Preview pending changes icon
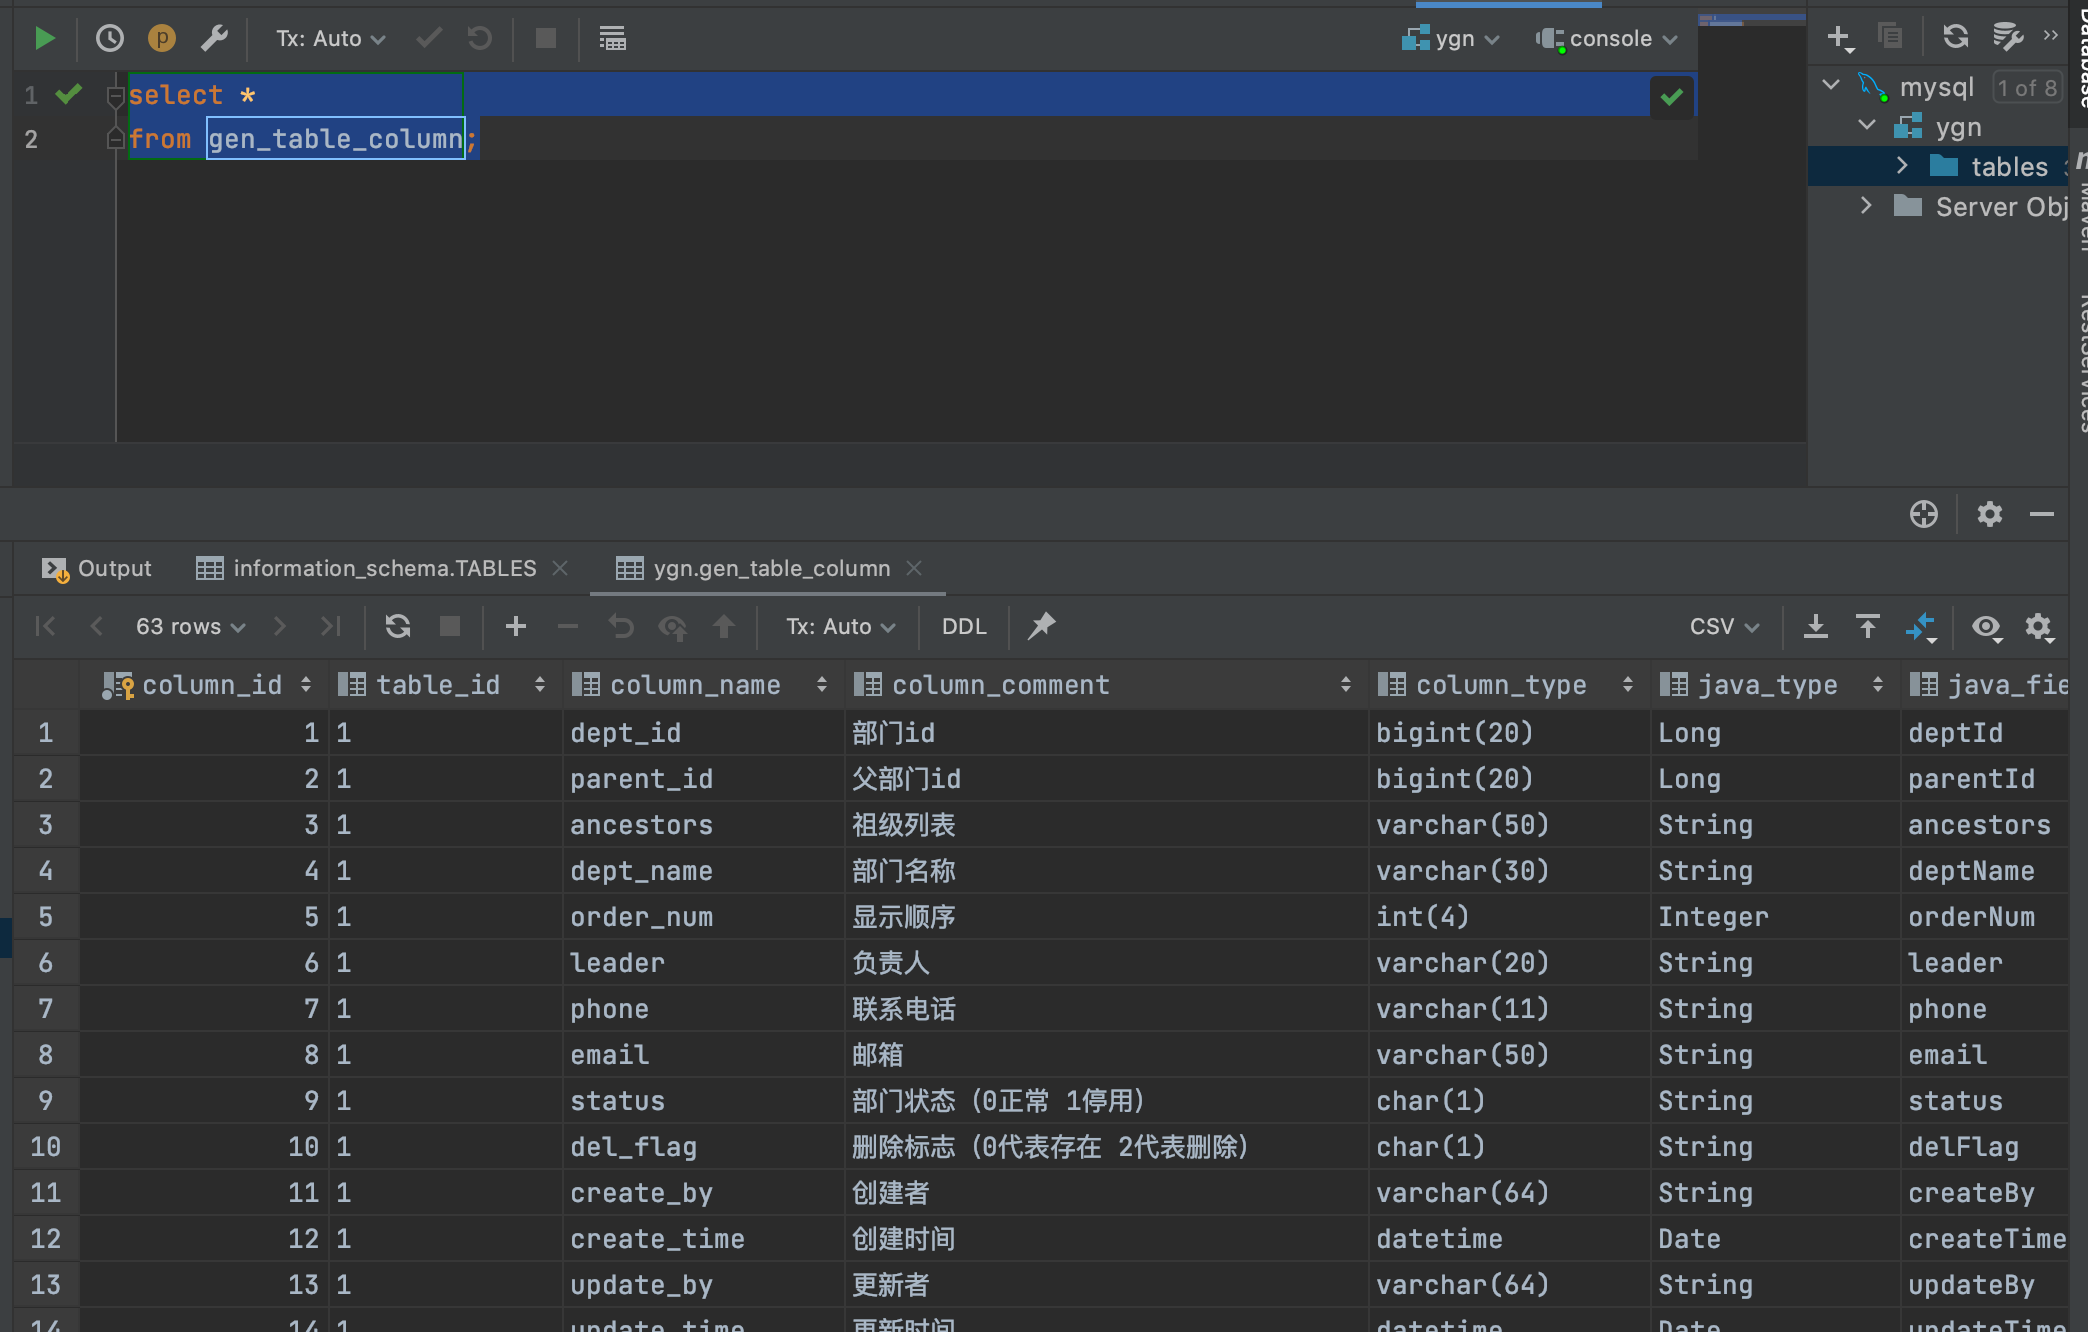The image size is (2088, 1332). (673, 627)
